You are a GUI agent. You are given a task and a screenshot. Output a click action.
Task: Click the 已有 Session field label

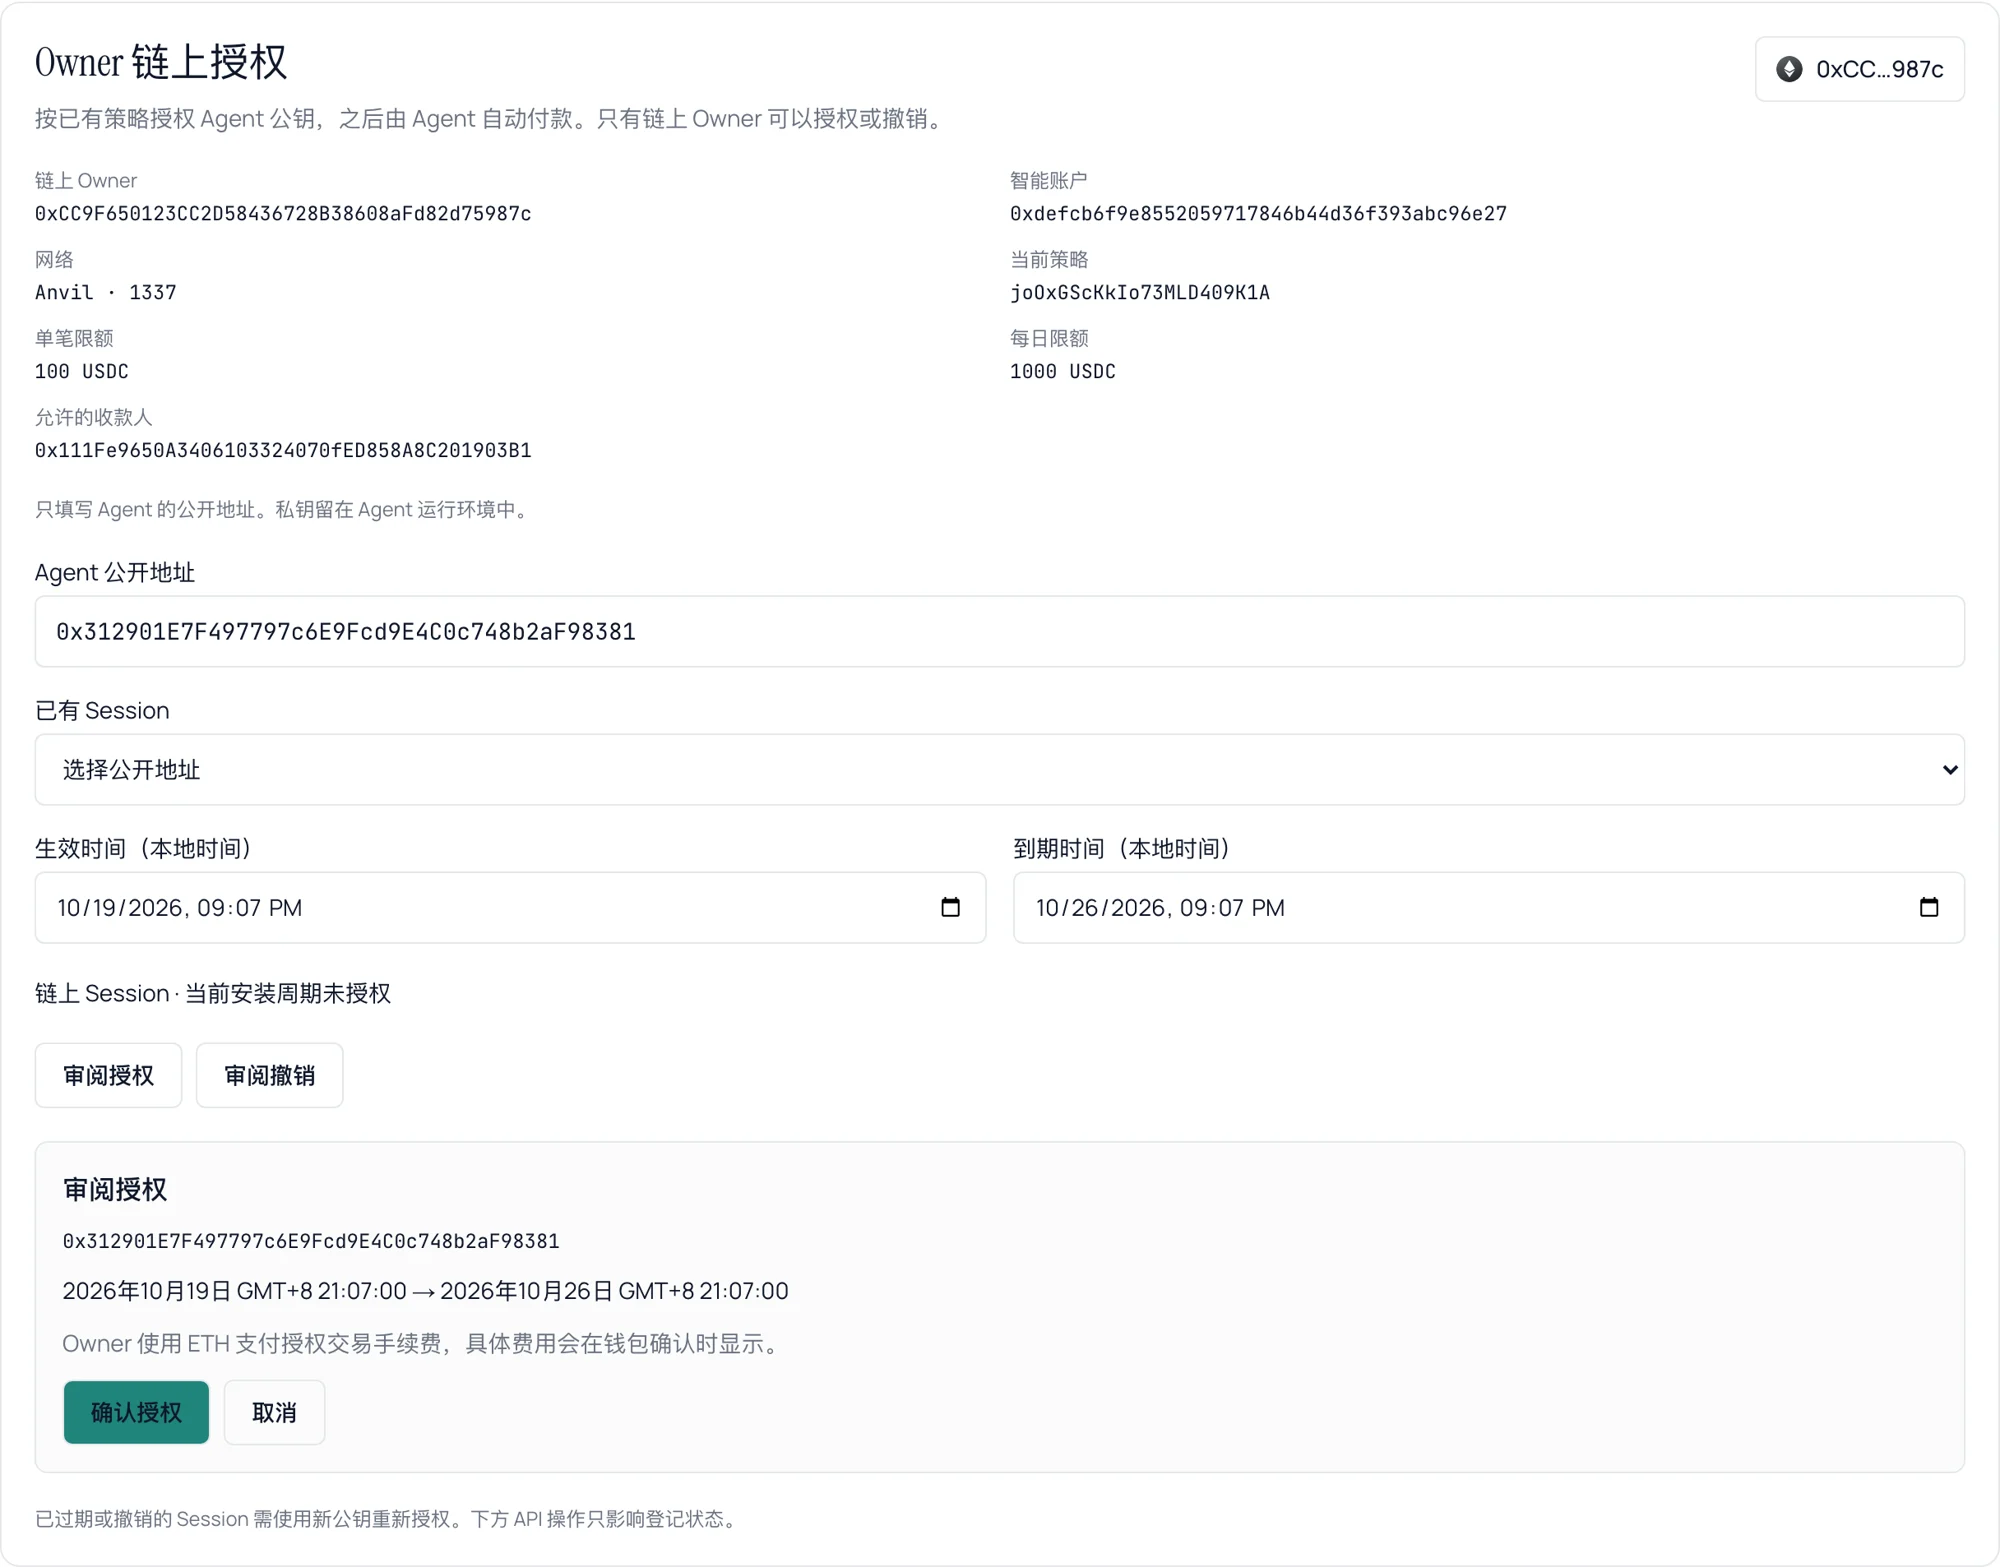pyautogui.click(x=102, y=710)
